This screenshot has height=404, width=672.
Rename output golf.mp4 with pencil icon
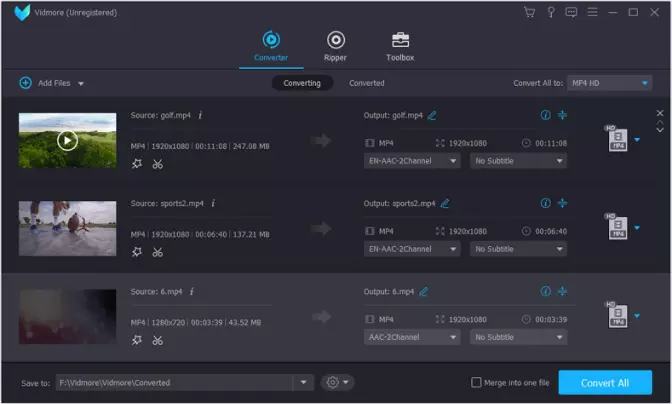point(432,115)
